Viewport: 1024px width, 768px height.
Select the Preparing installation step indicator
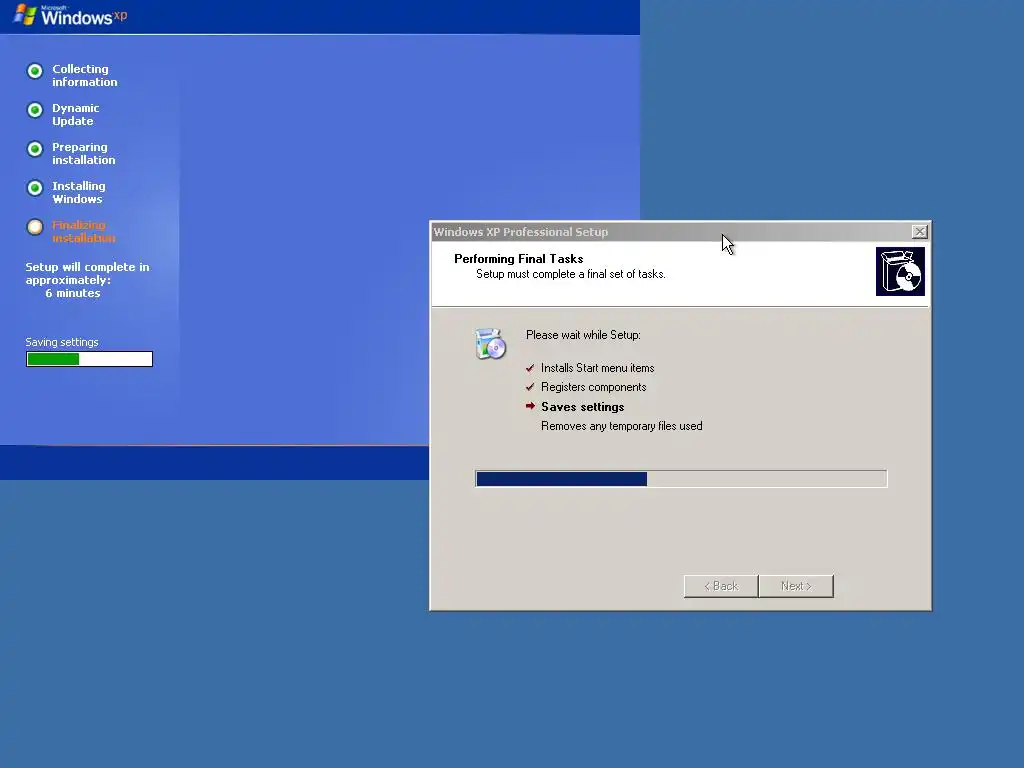[x=35, y=149]
